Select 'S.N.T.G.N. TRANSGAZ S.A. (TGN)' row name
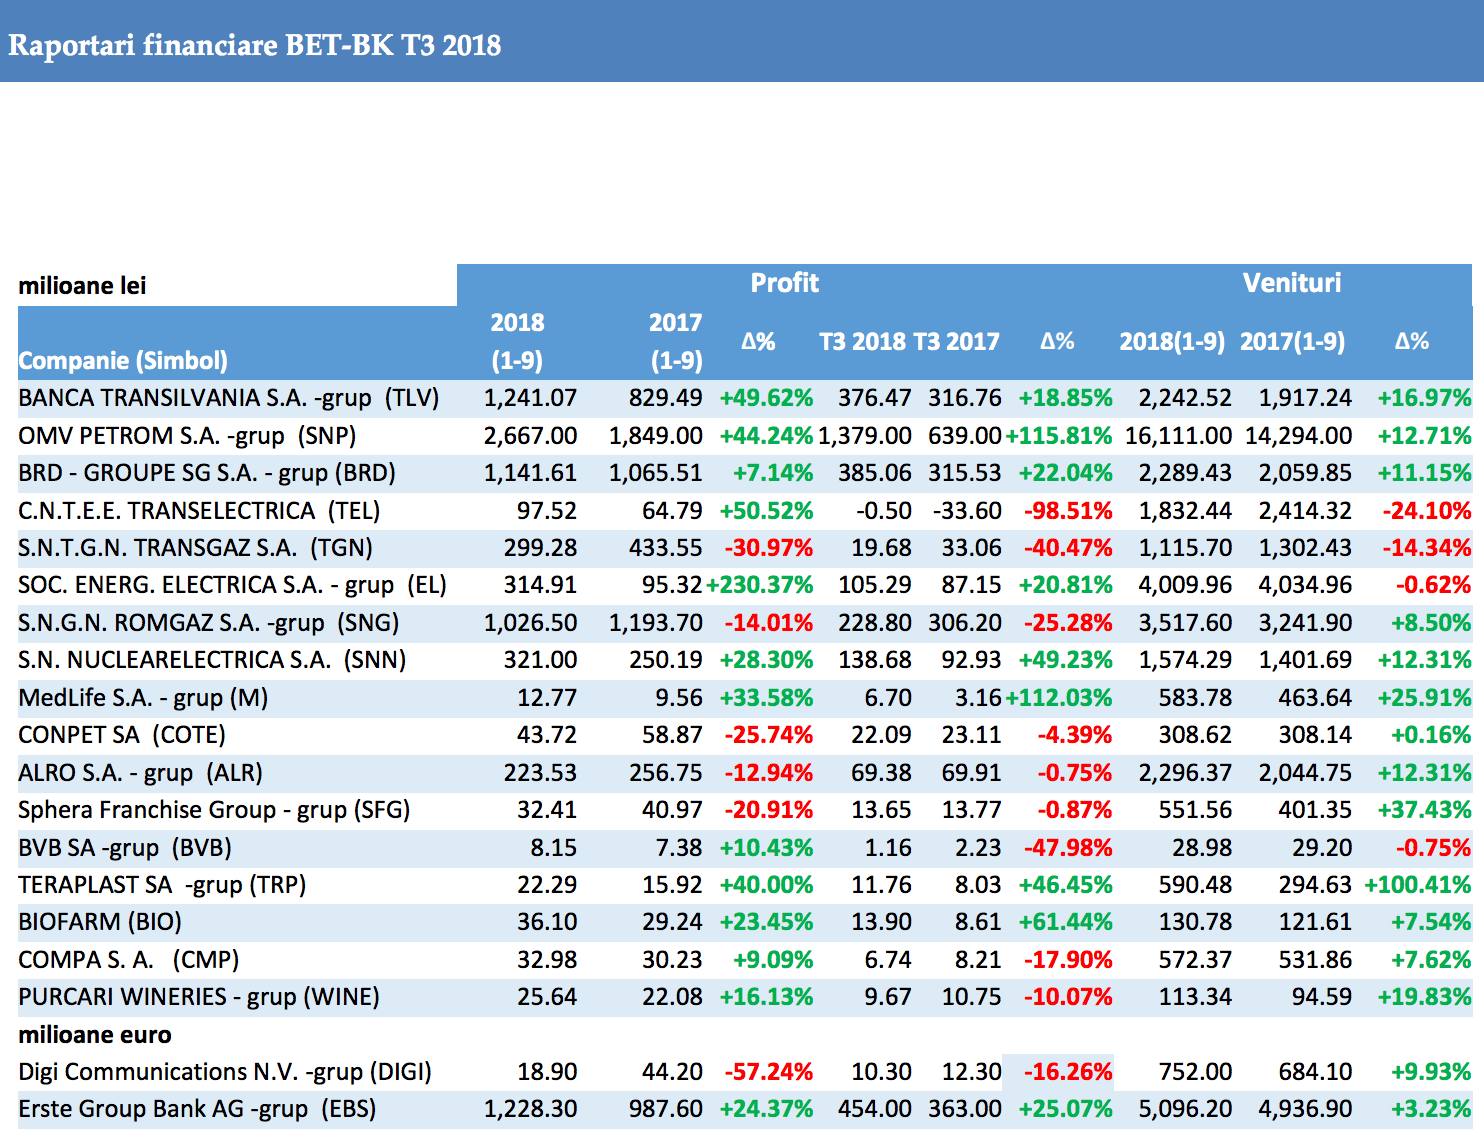The width and height of the screenshot is (1484, 1136). (x=195, y=548)
